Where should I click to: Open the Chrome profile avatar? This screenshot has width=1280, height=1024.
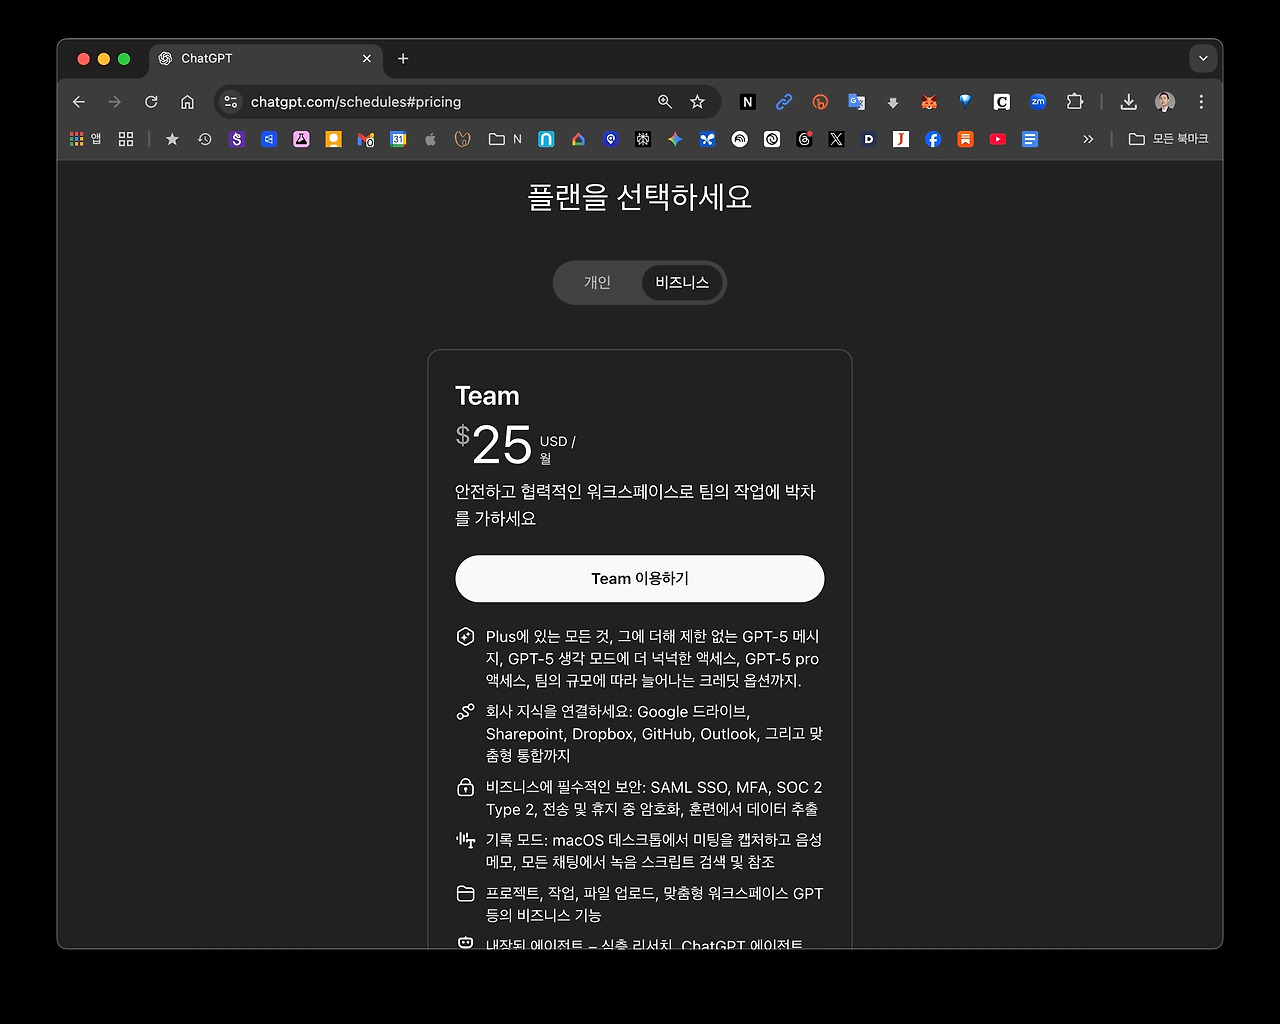coord(1165,102)
